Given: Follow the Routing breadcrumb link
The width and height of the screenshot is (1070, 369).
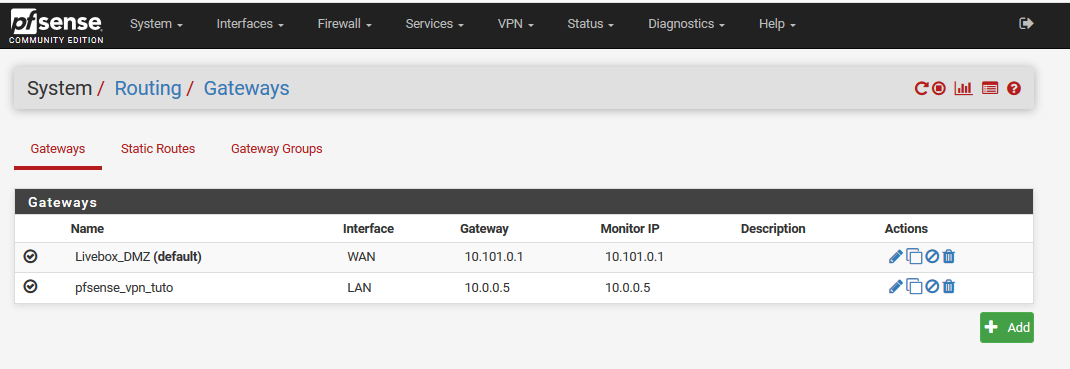Looking at the screenshot, I should point(148,88).
